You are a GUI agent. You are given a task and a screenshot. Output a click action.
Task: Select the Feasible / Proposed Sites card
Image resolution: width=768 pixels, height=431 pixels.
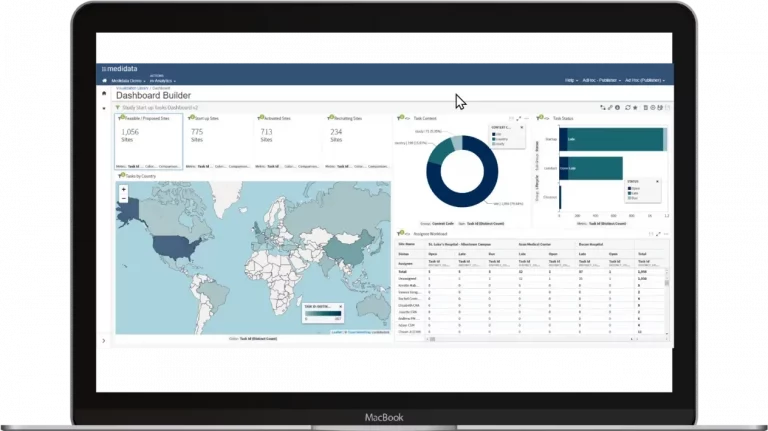click(149, 141)
